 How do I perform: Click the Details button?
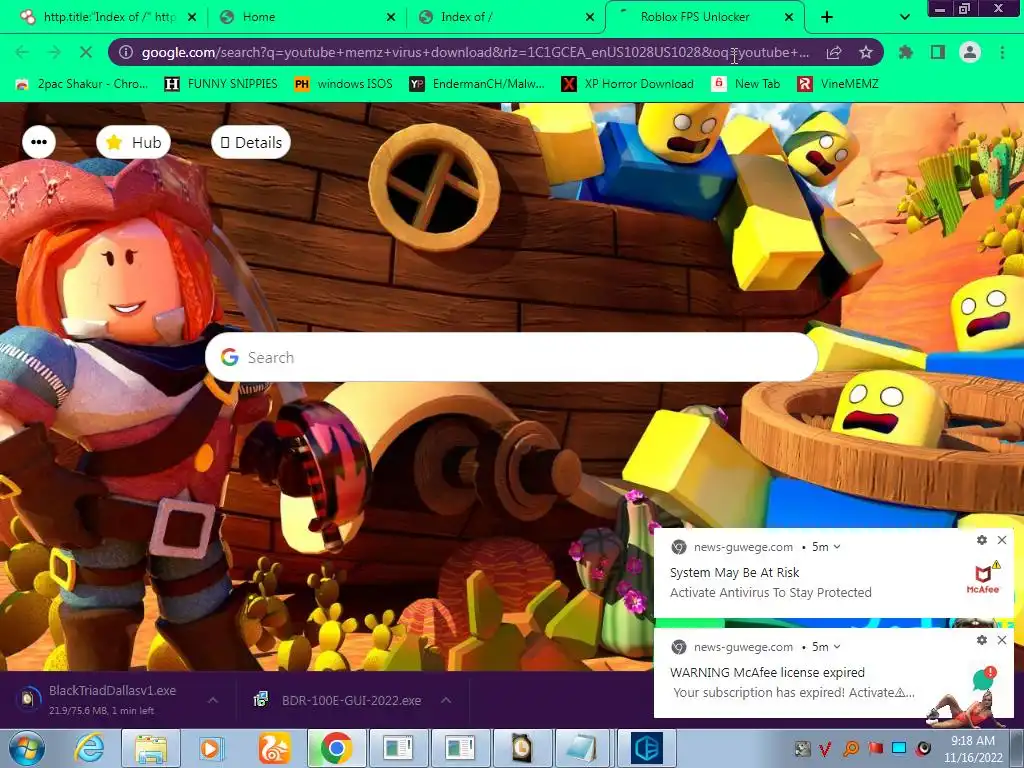(x=251, y=142)
